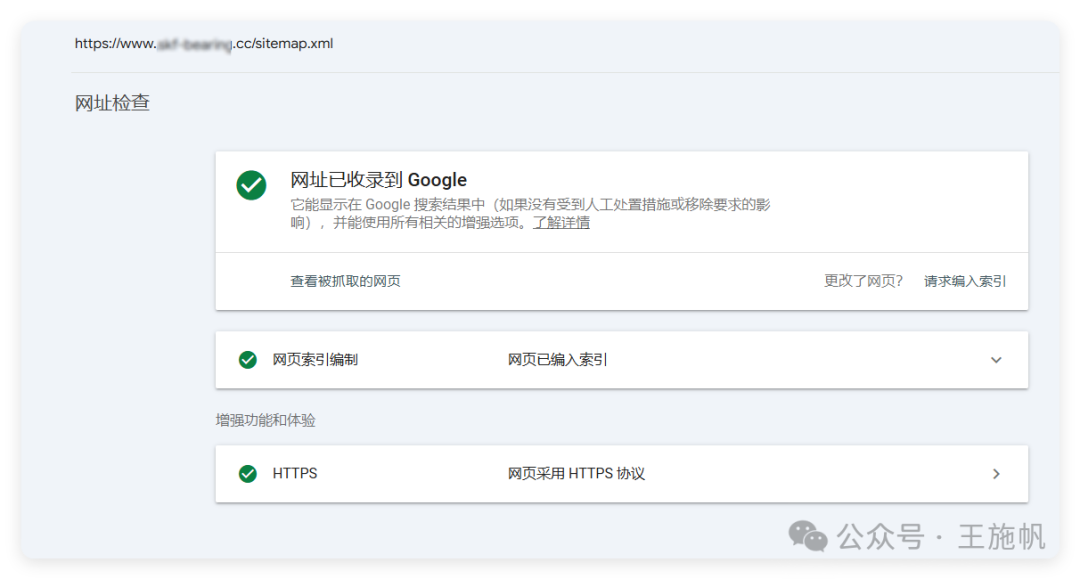The height and width of the screenshot is (579, 1080).
Task: Select the sitemap.xml URL field at top
Action: (x=204, y=43)
